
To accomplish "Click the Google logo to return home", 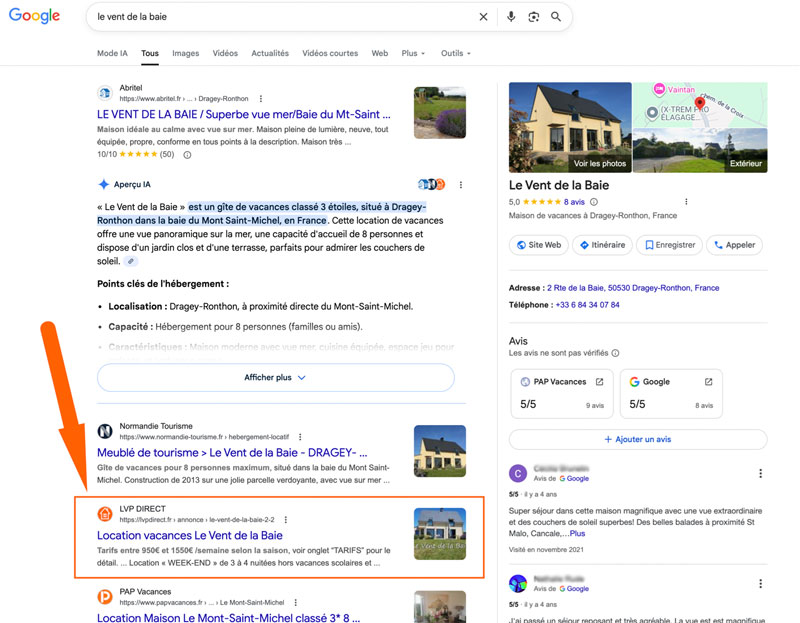I will tap(32, 17).
